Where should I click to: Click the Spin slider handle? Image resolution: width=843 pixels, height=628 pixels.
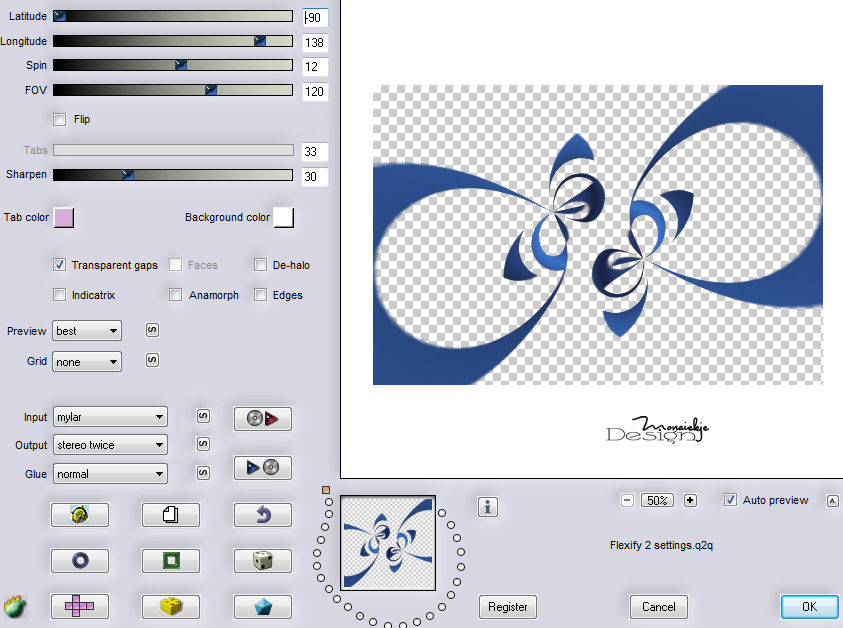coord(181,66)
